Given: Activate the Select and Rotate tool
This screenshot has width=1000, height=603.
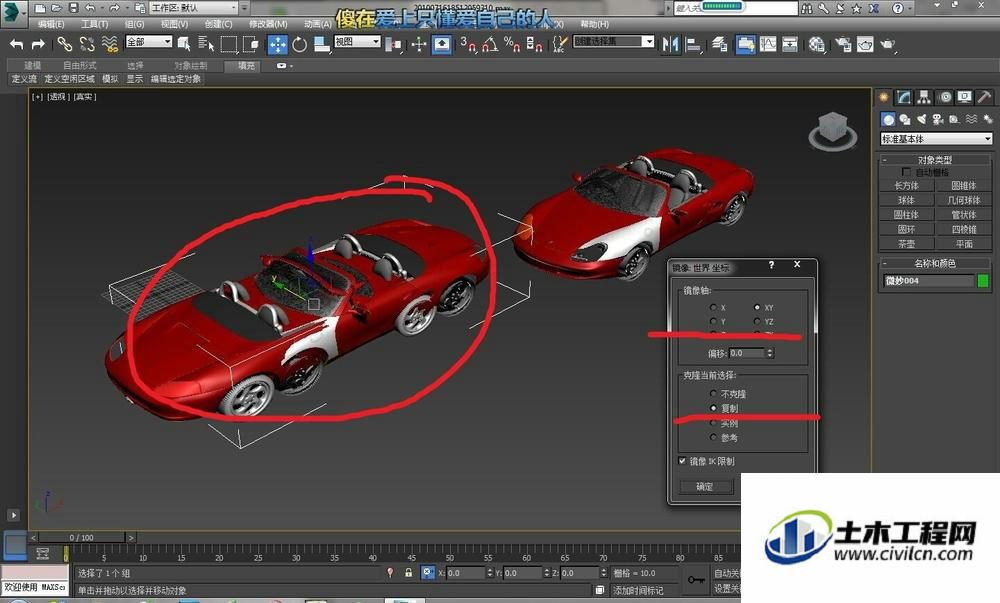Looking at the screenshot, I should [x=300, y=44].
